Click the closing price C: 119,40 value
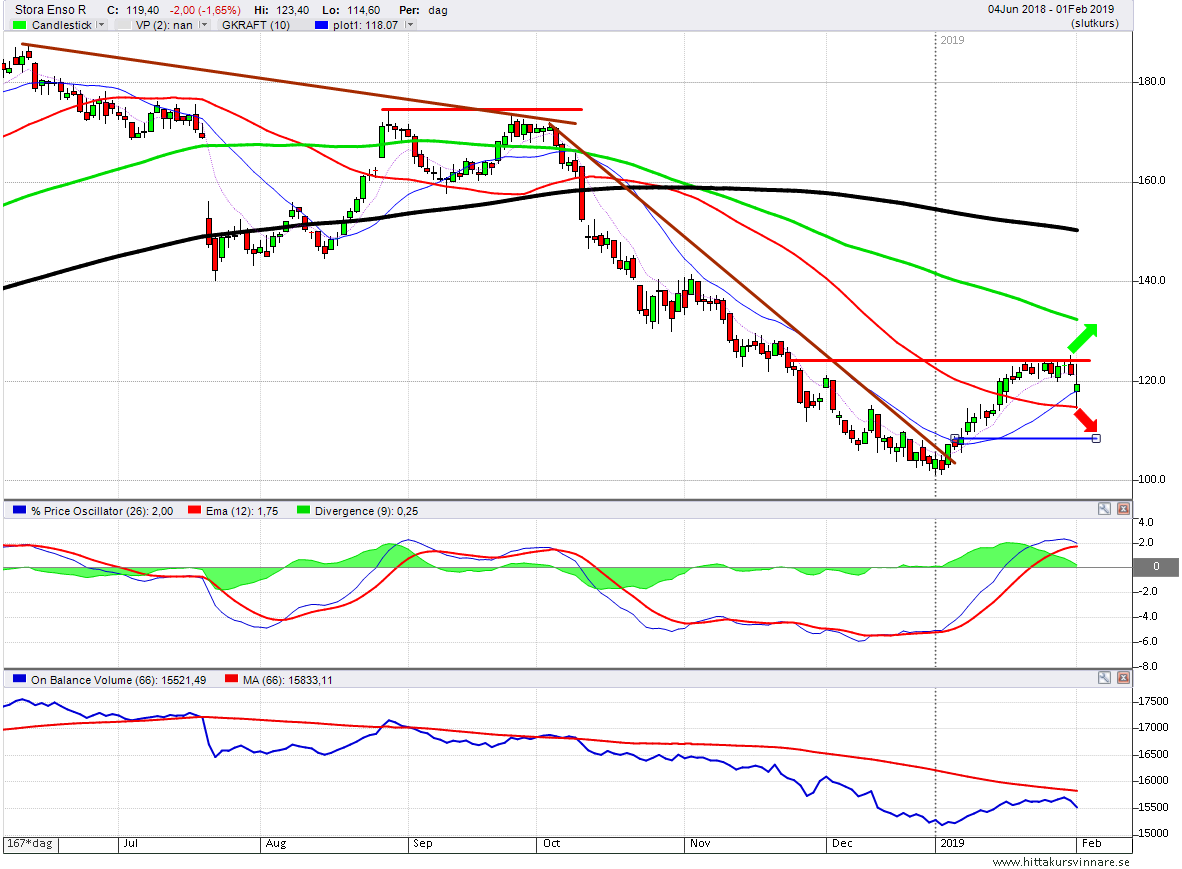The width and height of the screenshot is (1182, 869). (x=133, y=11)
